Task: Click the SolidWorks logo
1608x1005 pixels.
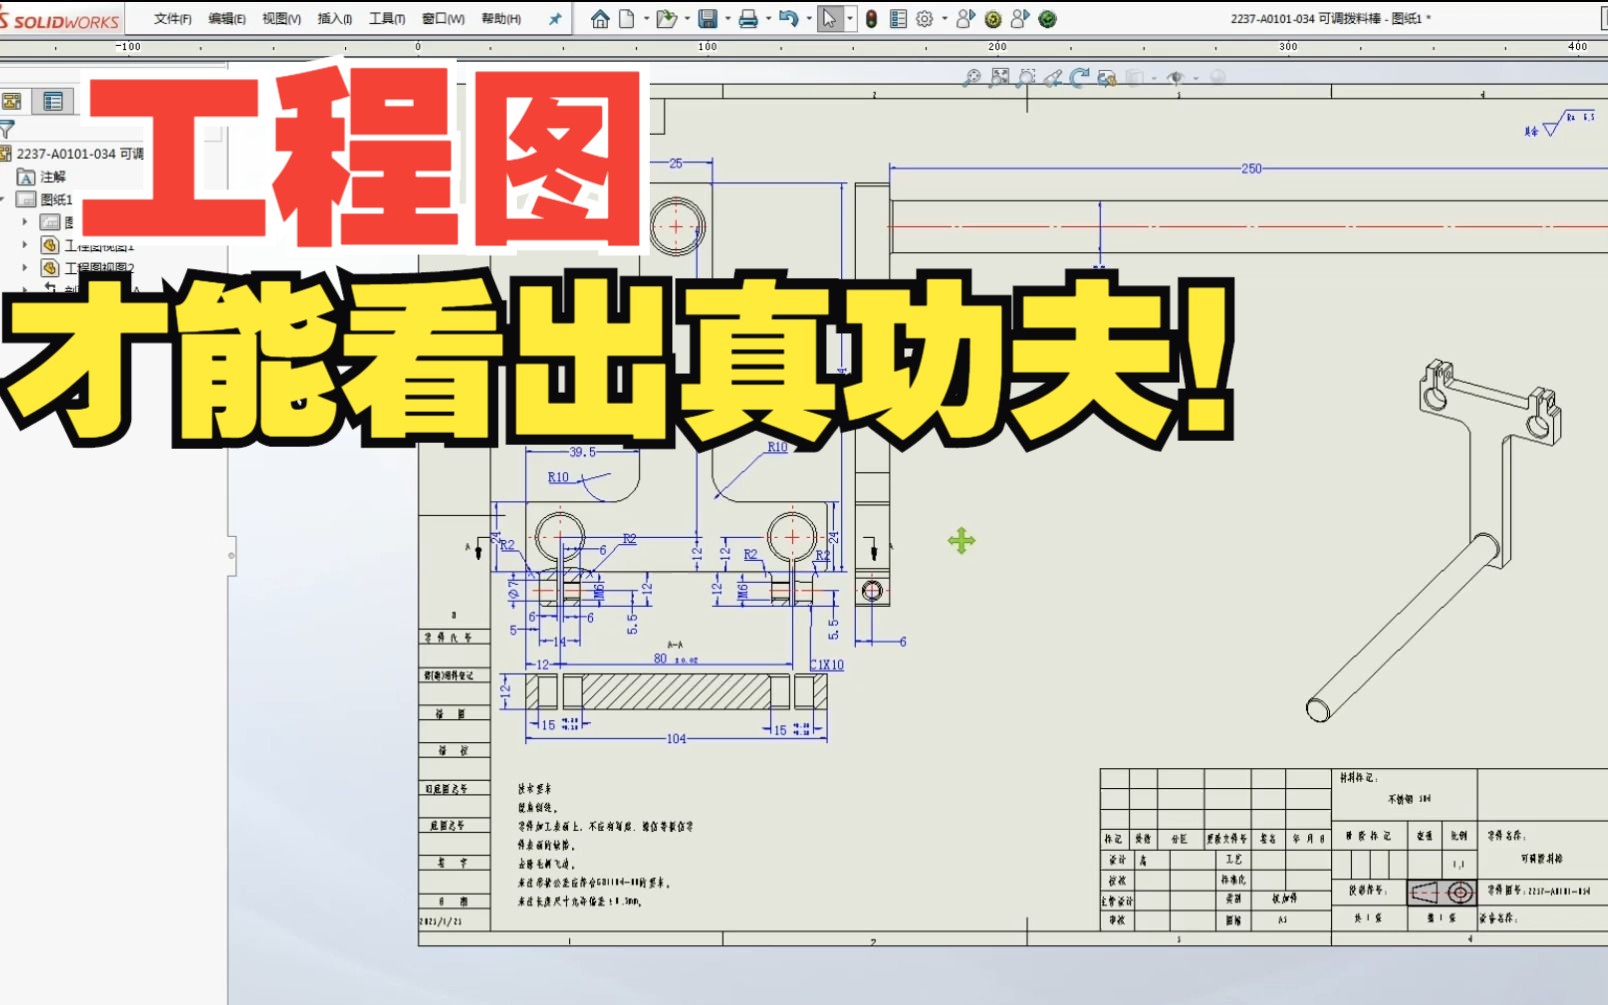Action: [x=60, y=19]
